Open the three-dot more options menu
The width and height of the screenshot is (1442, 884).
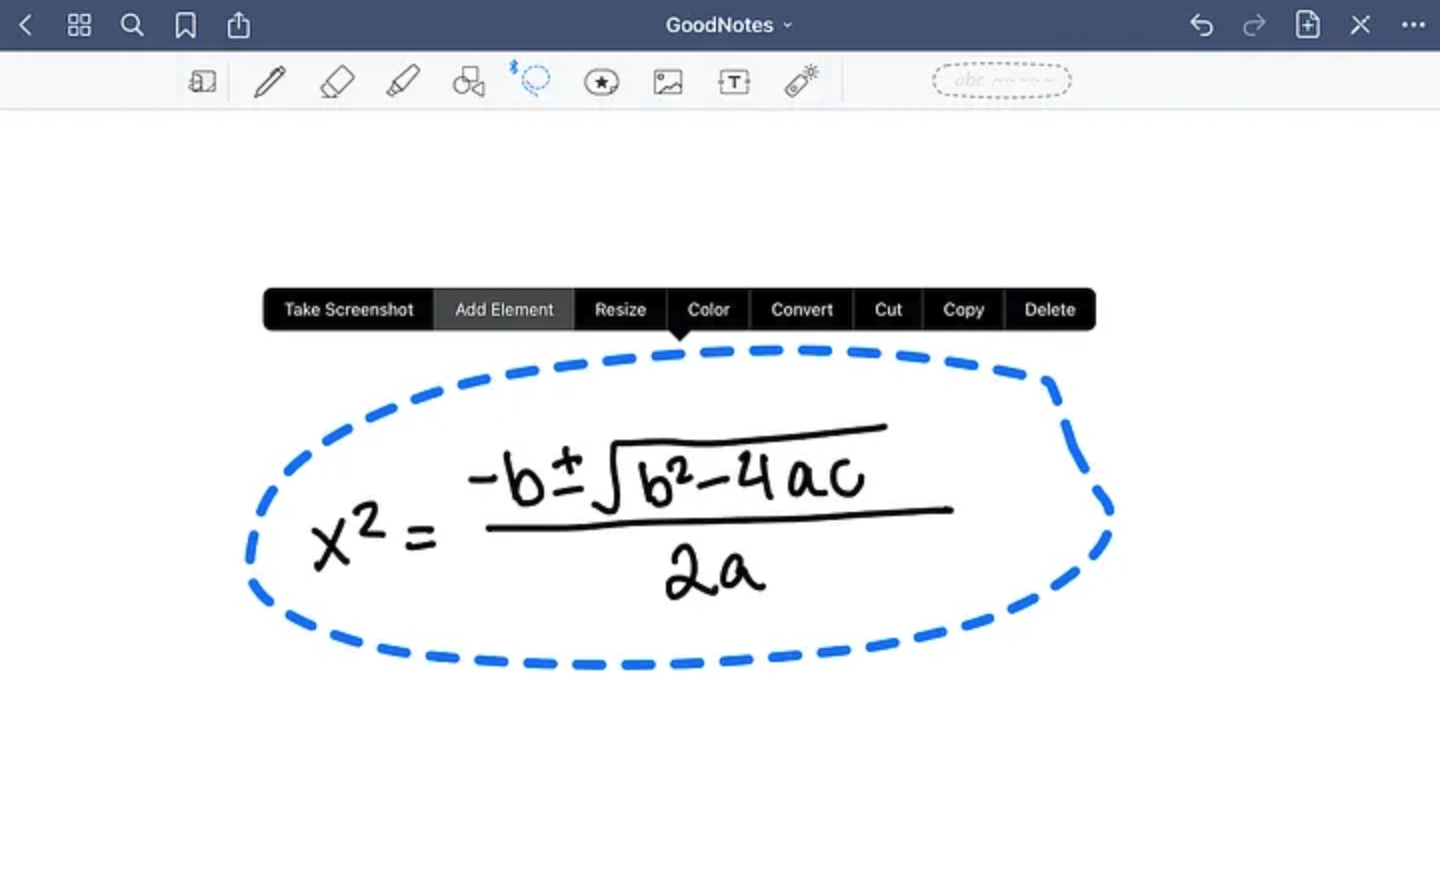[1412, 25]
